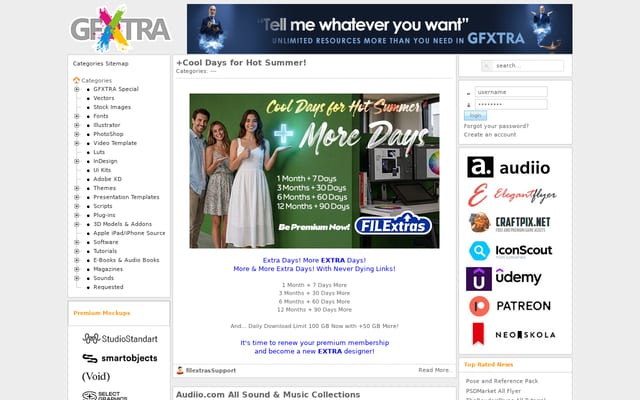Click the home icon beside Categories

click(76, 80)
